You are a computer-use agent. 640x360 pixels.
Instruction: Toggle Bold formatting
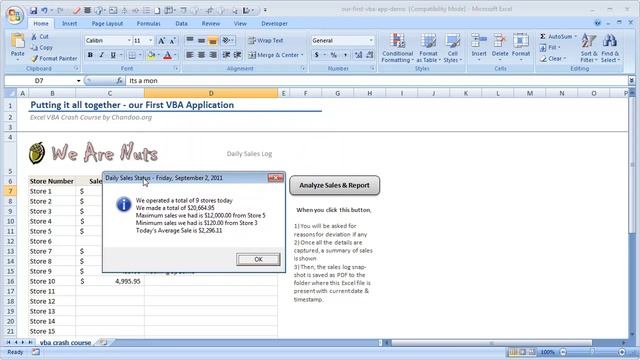pyautogui.click(x=90, y=55)
